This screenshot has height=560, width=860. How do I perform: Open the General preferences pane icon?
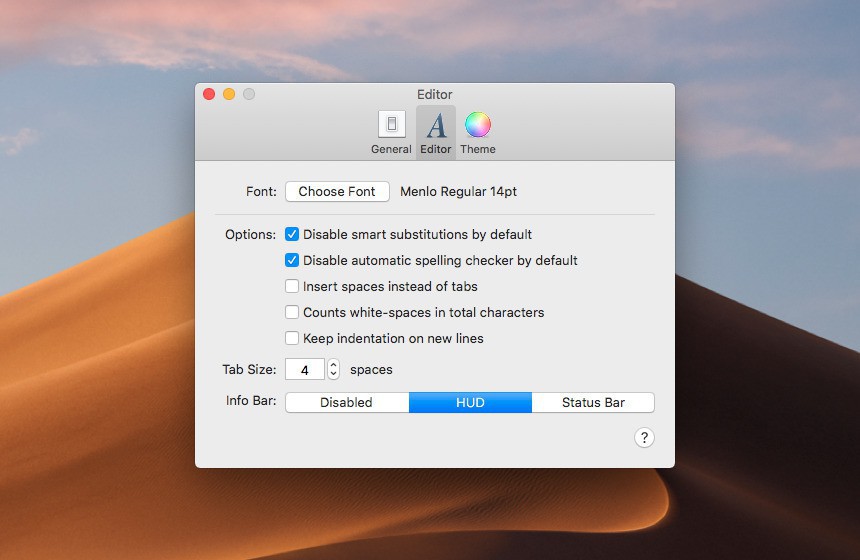pyautogui.click(x=391, y=126)
